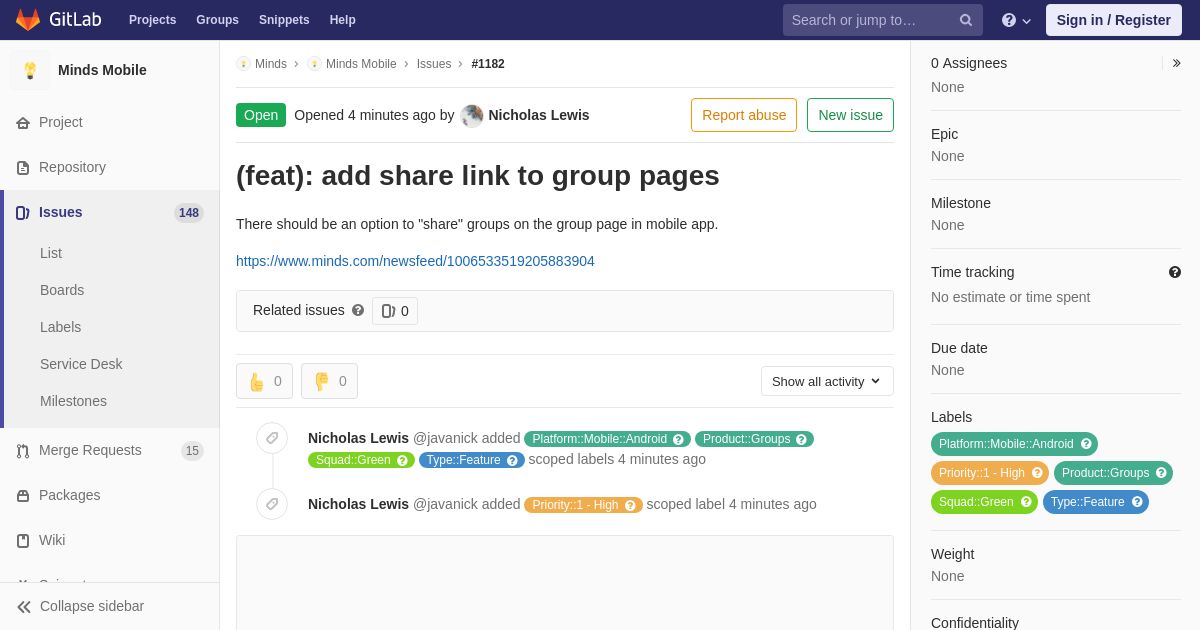Click Nicholas Lewis author name in header
The width and height of the screenshot is (1200, 630).
pos(539,115)
